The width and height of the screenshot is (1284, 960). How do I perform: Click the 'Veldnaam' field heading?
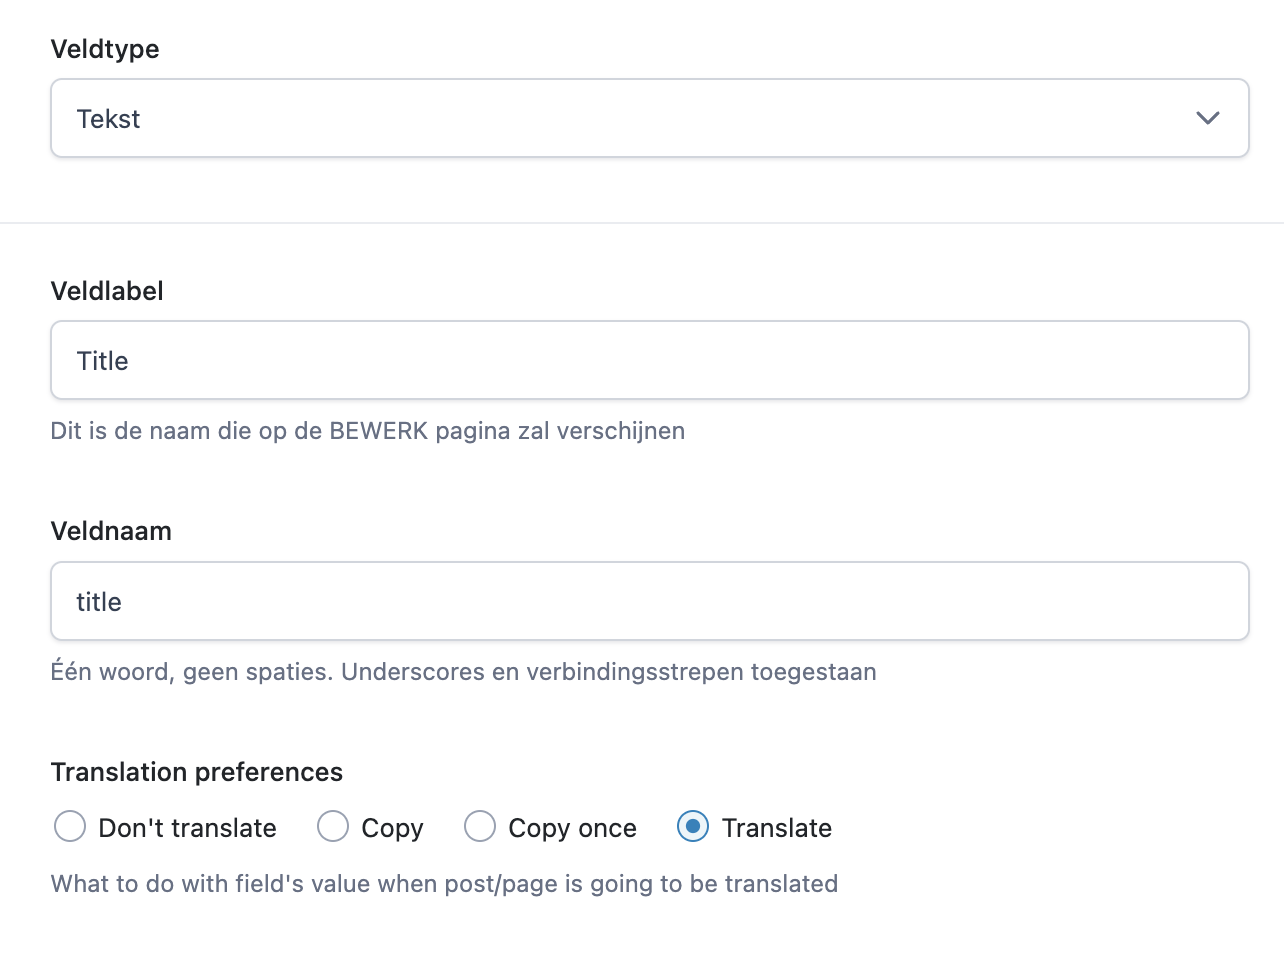[111, 531]
